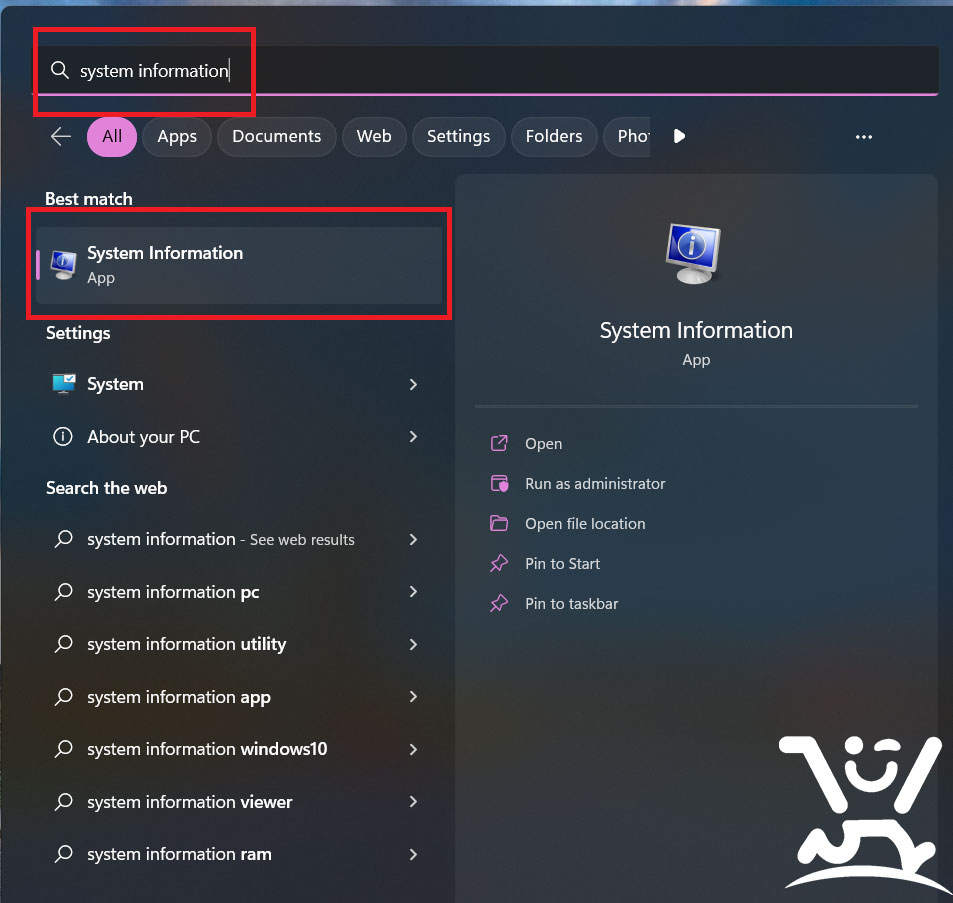Open the System settings result
This screenshot has height=903, width=953.
pos(239,384)
